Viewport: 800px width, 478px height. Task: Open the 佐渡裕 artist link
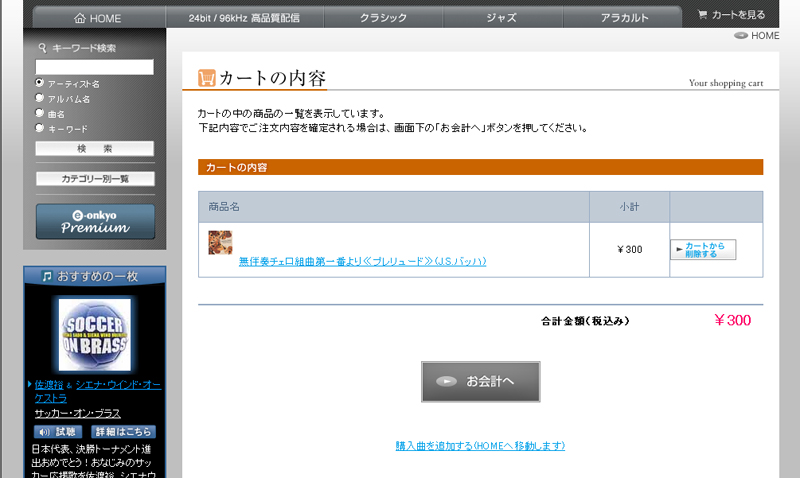coord(49,385)
